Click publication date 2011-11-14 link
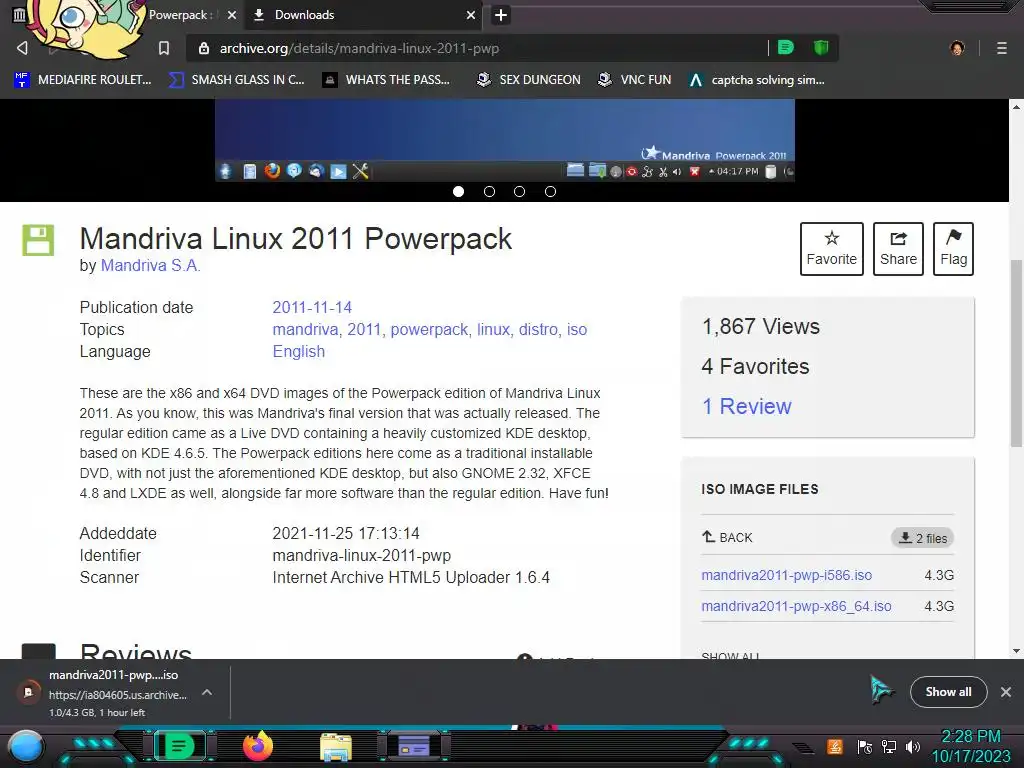 coord(312,308)
